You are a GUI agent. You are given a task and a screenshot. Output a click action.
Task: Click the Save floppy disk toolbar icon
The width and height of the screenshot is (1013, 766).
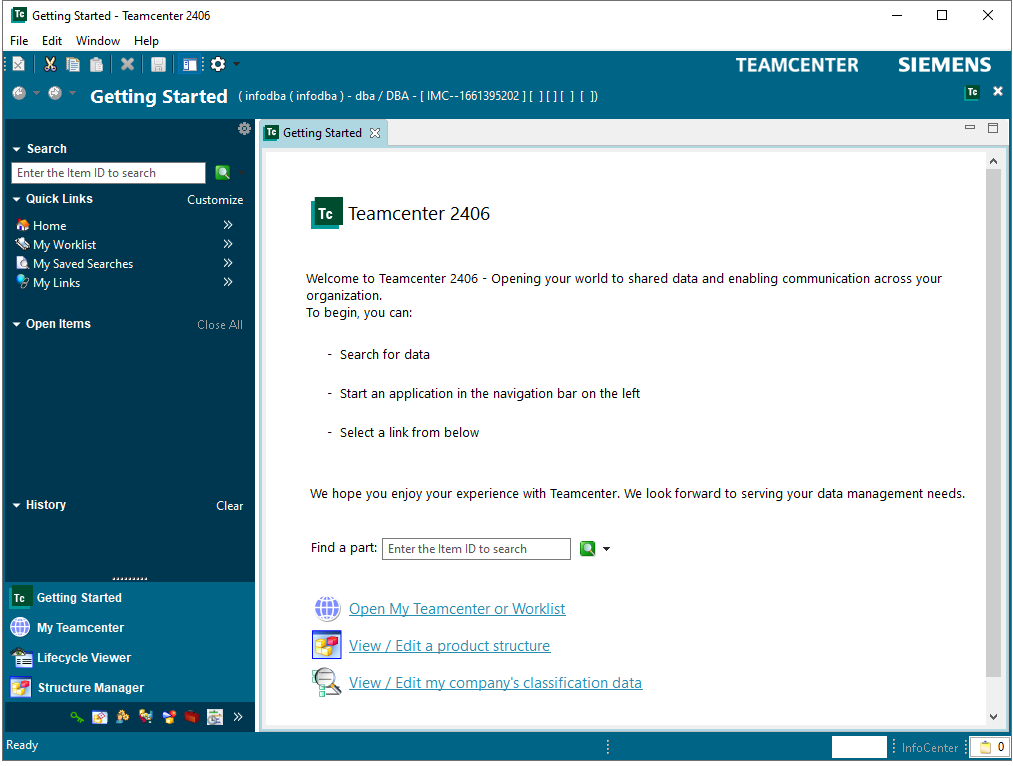coord(158,64)
